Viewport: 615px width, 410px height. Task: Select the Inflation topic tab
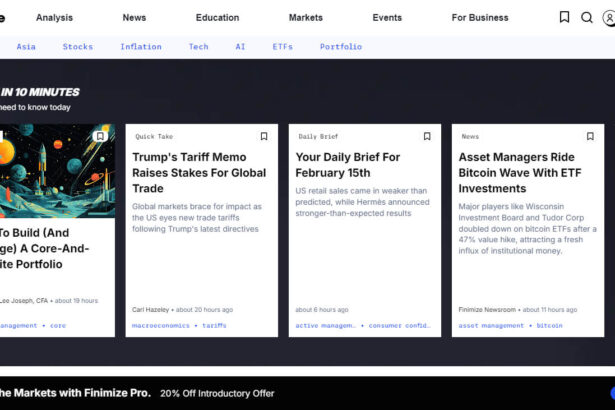(141, 47)
